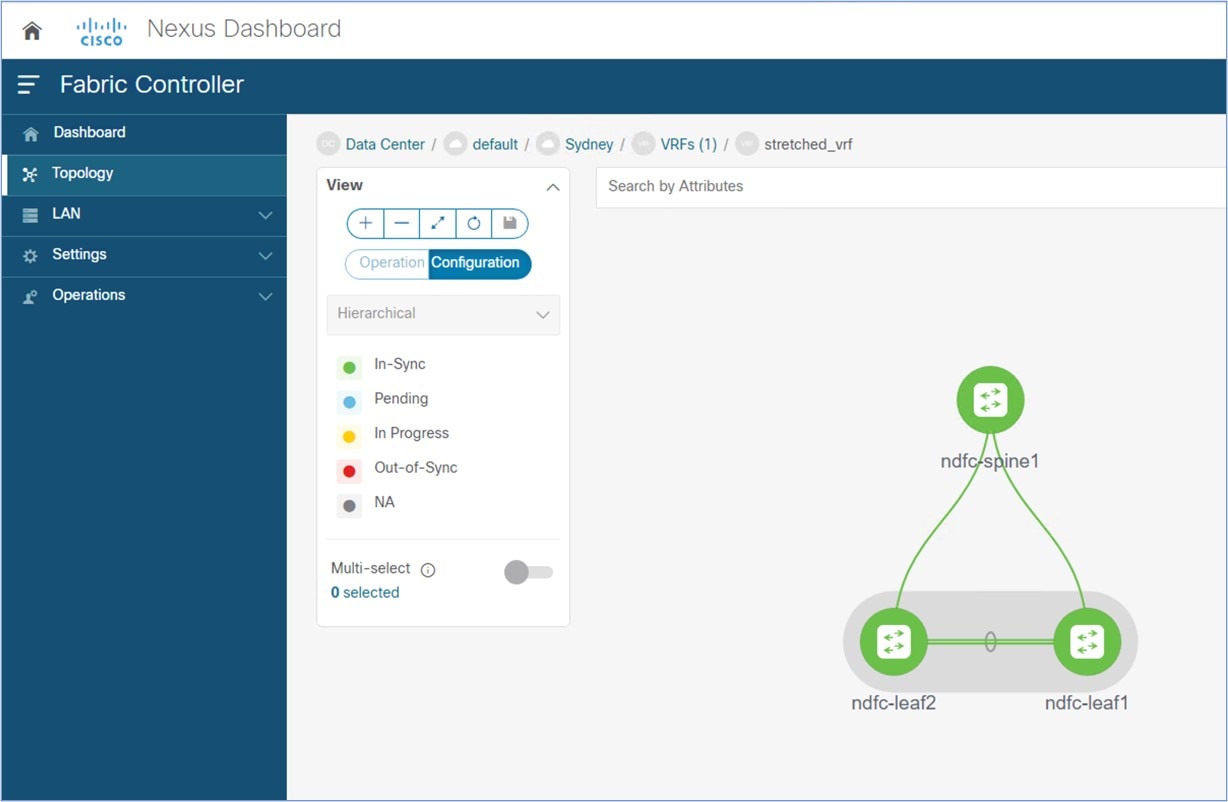The width and height of the screenshot is (1228, 802).
Task: Click the In Progress legend label
Action: pyautogui.click(x=412, y=433)
